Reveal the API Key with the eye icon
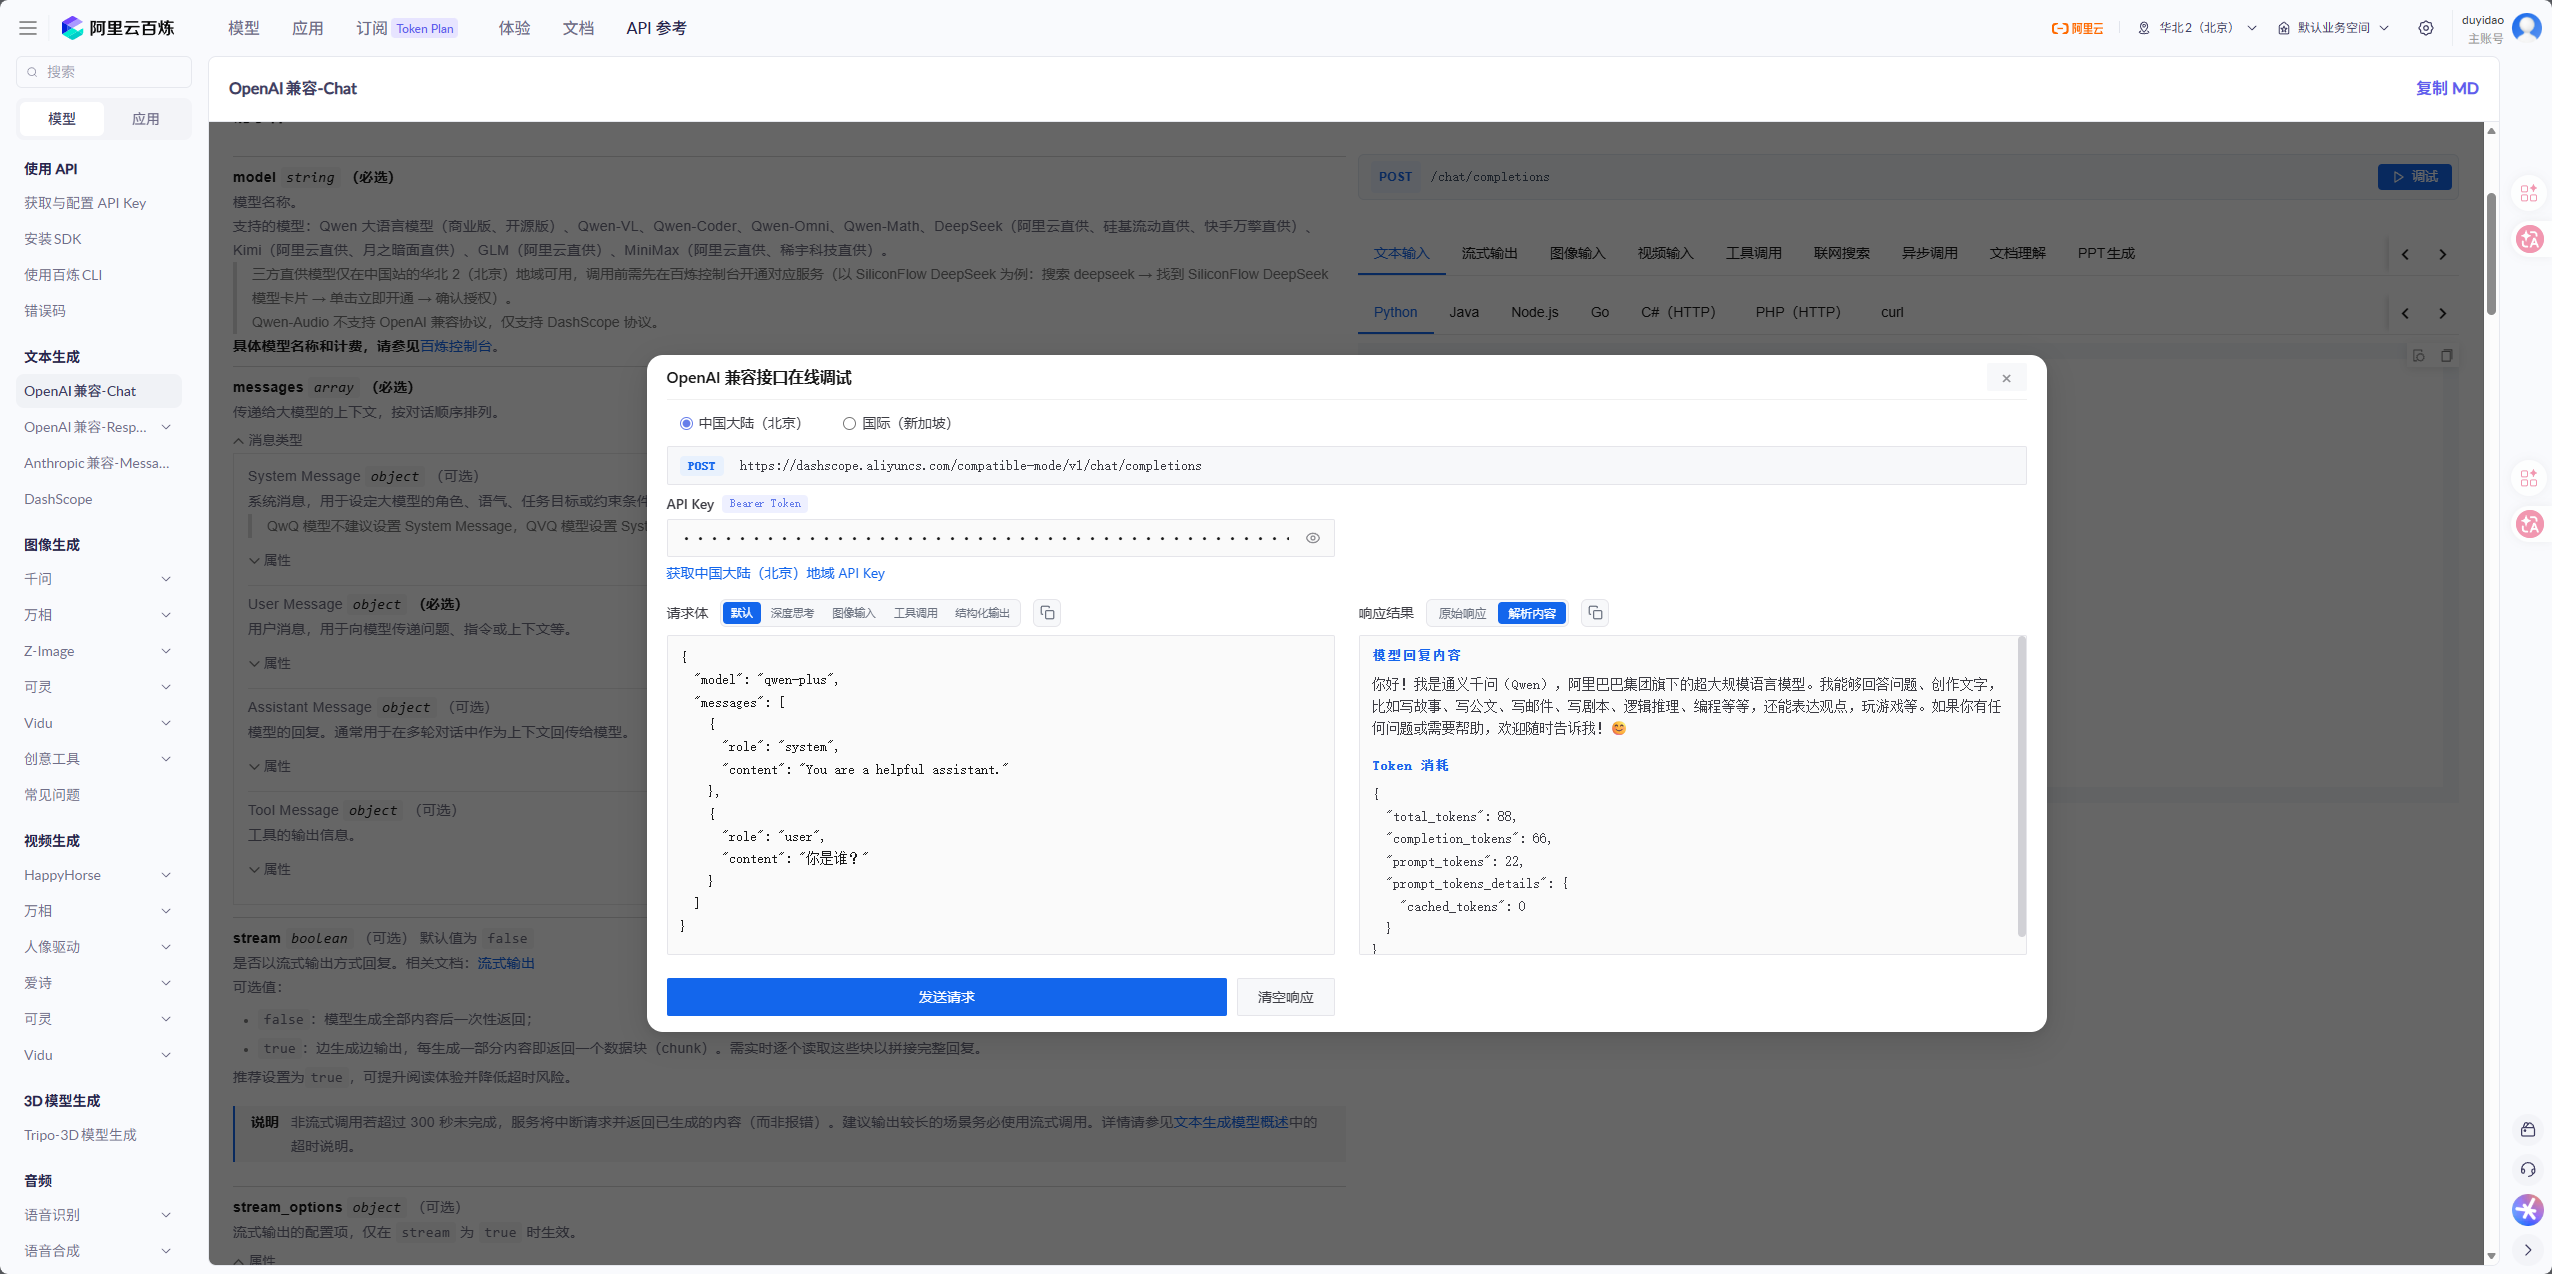Viewport: 2552px width, 1274px height. coord(1313,538)
